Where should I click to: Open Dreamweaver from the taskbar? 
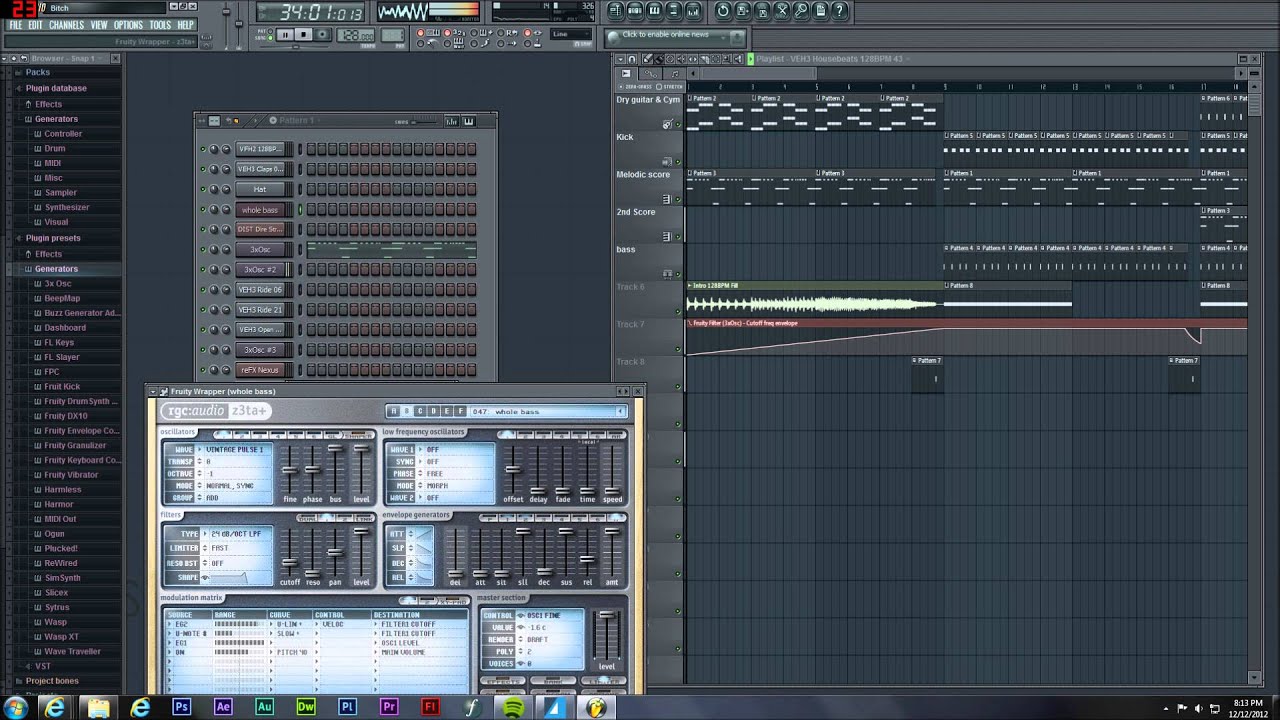coord(306,707)
